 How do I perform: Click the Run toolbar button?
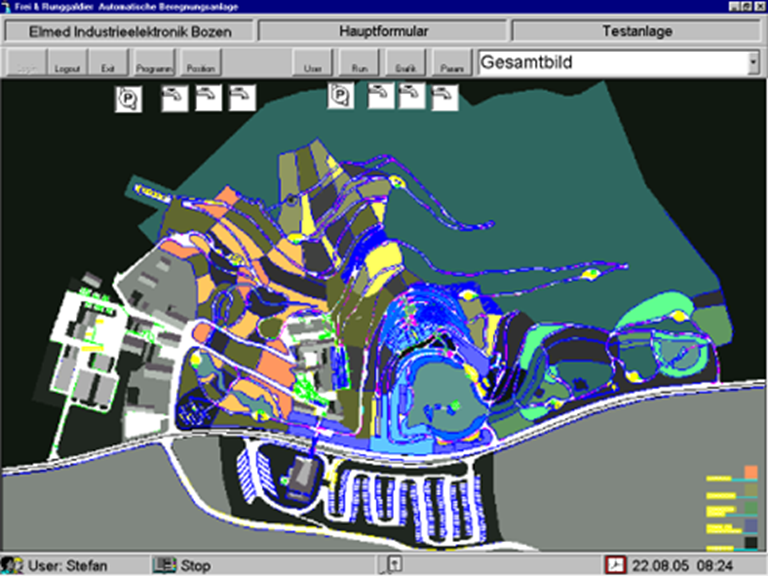[x=360, y=62]
